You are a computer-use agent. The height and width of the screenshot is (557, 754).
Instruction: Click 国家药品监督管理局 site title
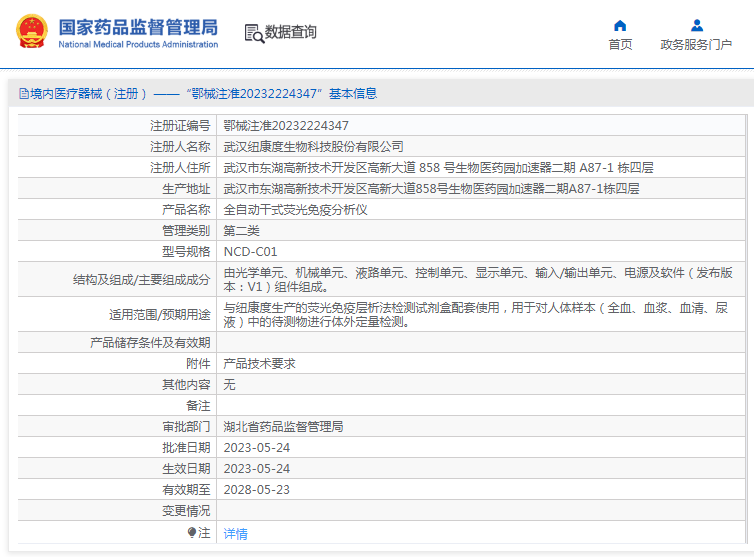(138, 27)
